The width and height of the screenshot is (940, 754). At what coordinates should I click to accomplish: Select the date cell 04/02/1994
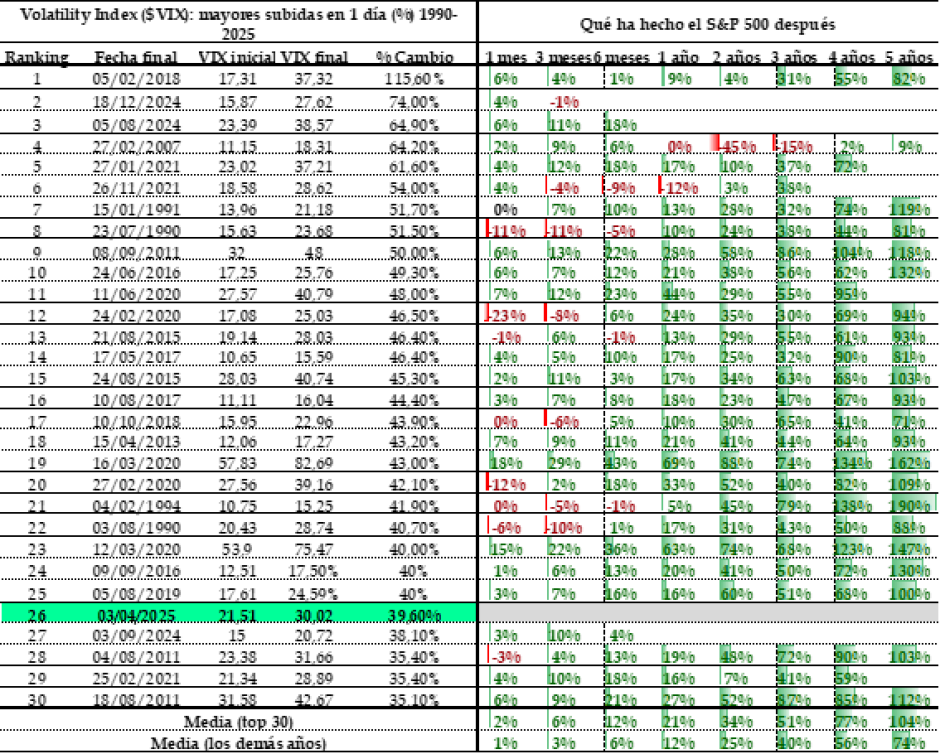(x=136, y=506)
